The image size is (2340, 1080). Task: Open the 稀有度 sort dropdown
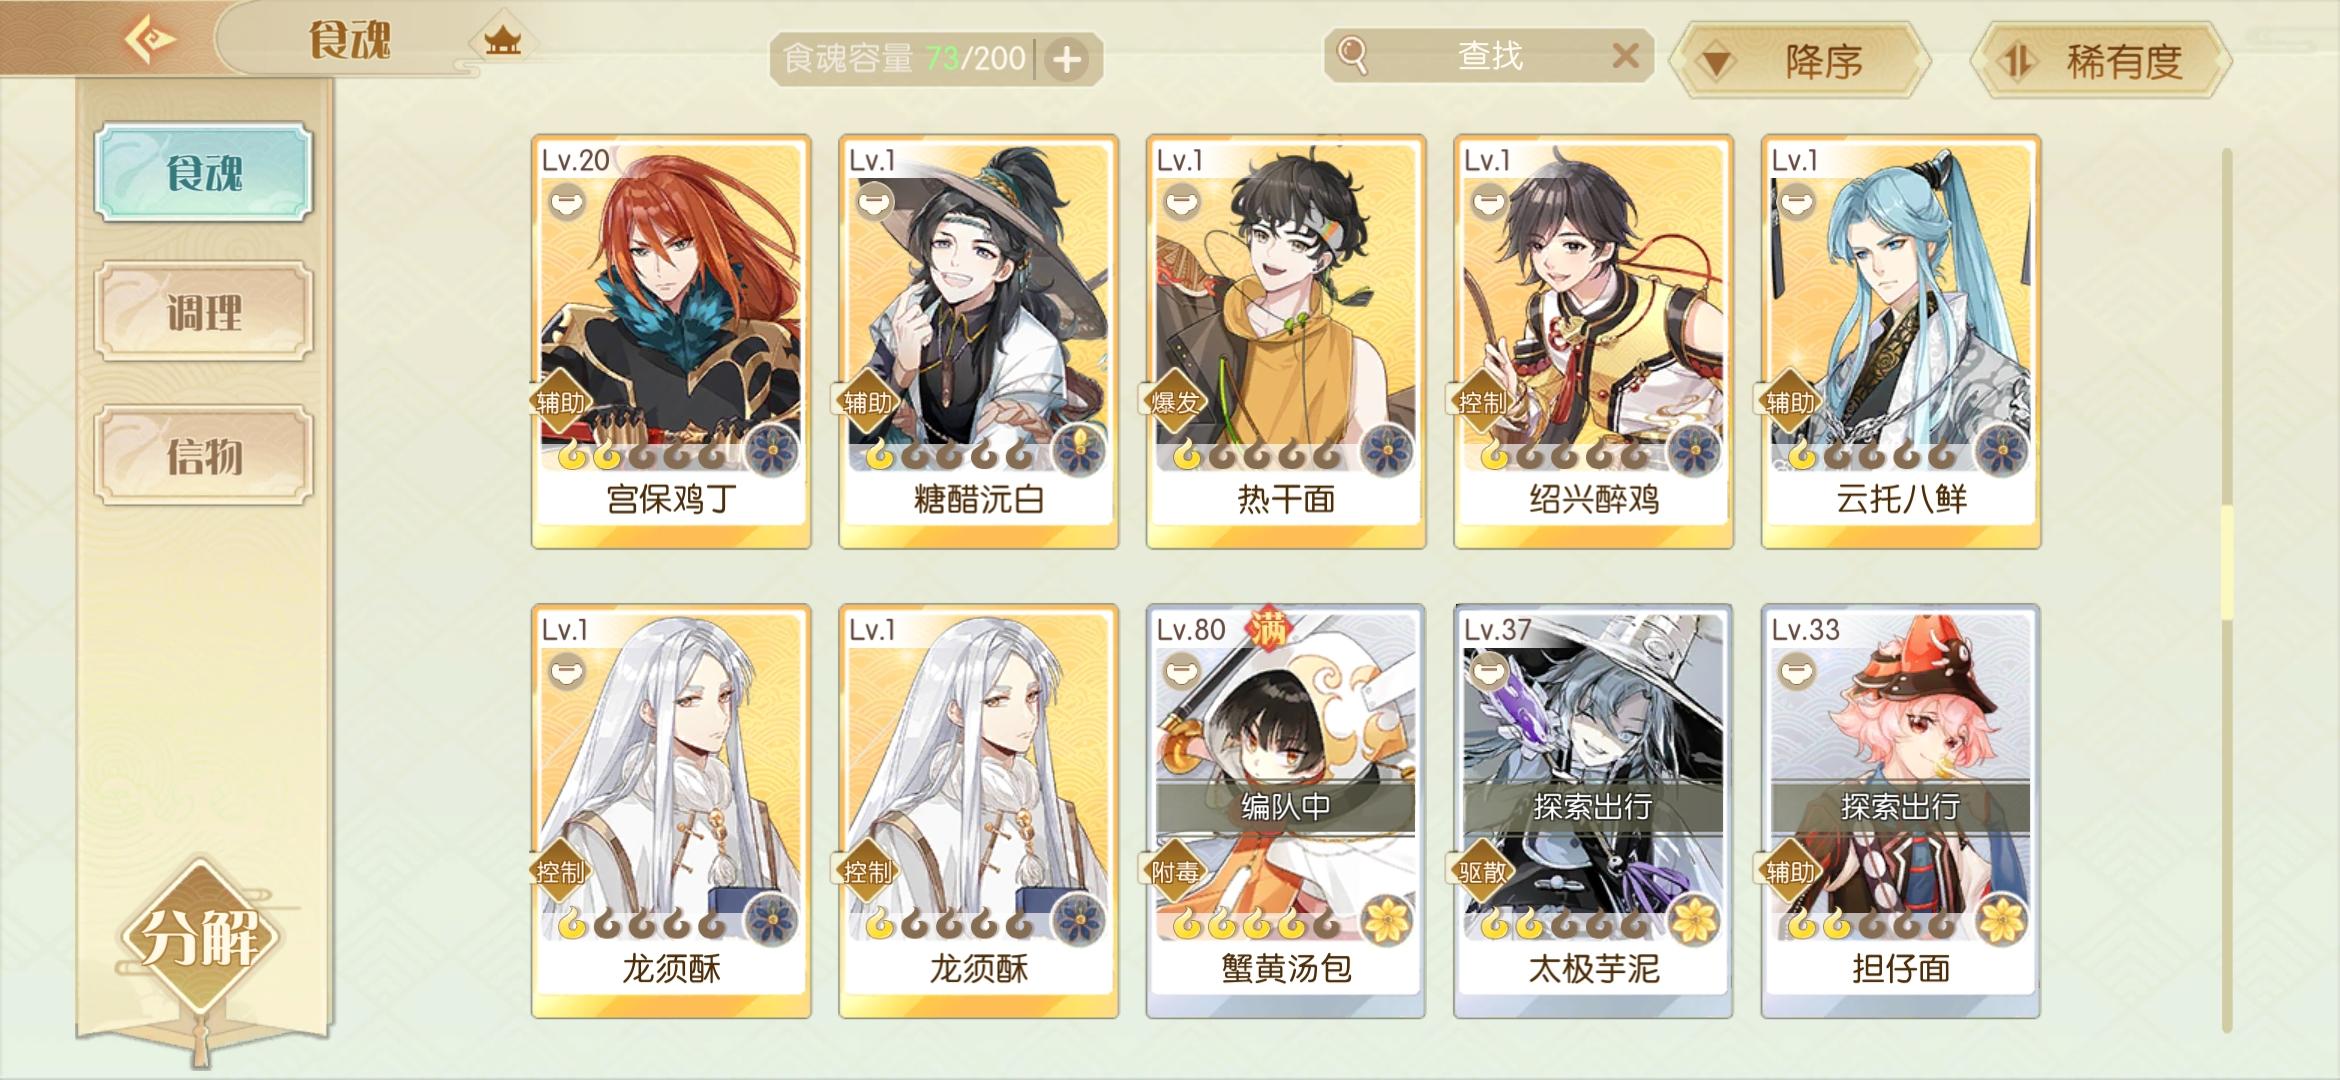click(2101, 61)
